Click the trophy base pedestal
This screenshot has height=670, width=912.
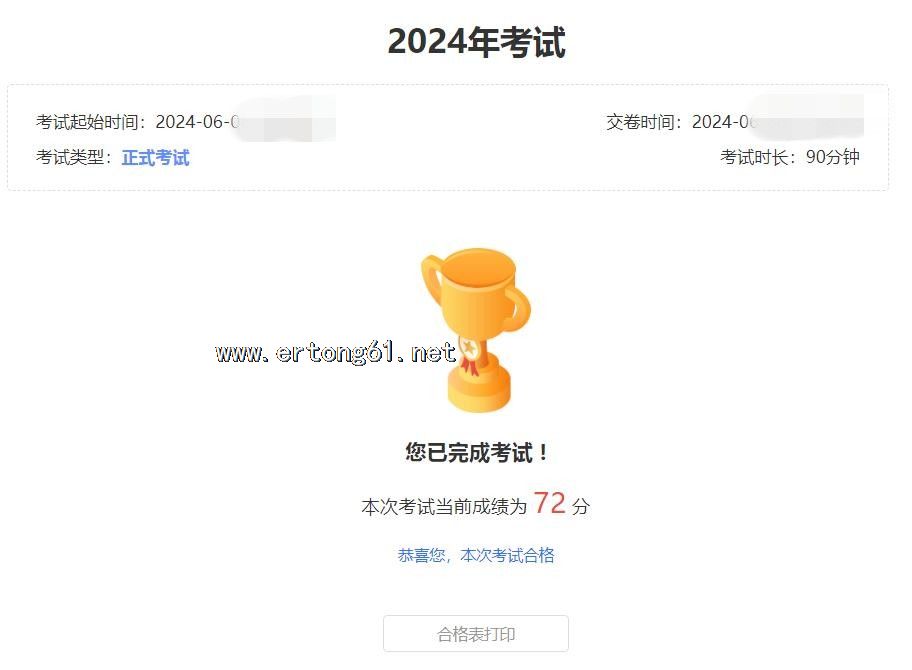(479, 389)
